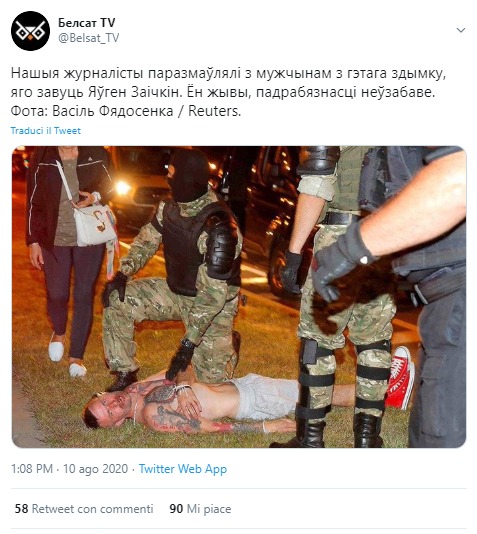Screen dimensions: 477x534
Task: Click the tweet's first text line
Action: 228,74
